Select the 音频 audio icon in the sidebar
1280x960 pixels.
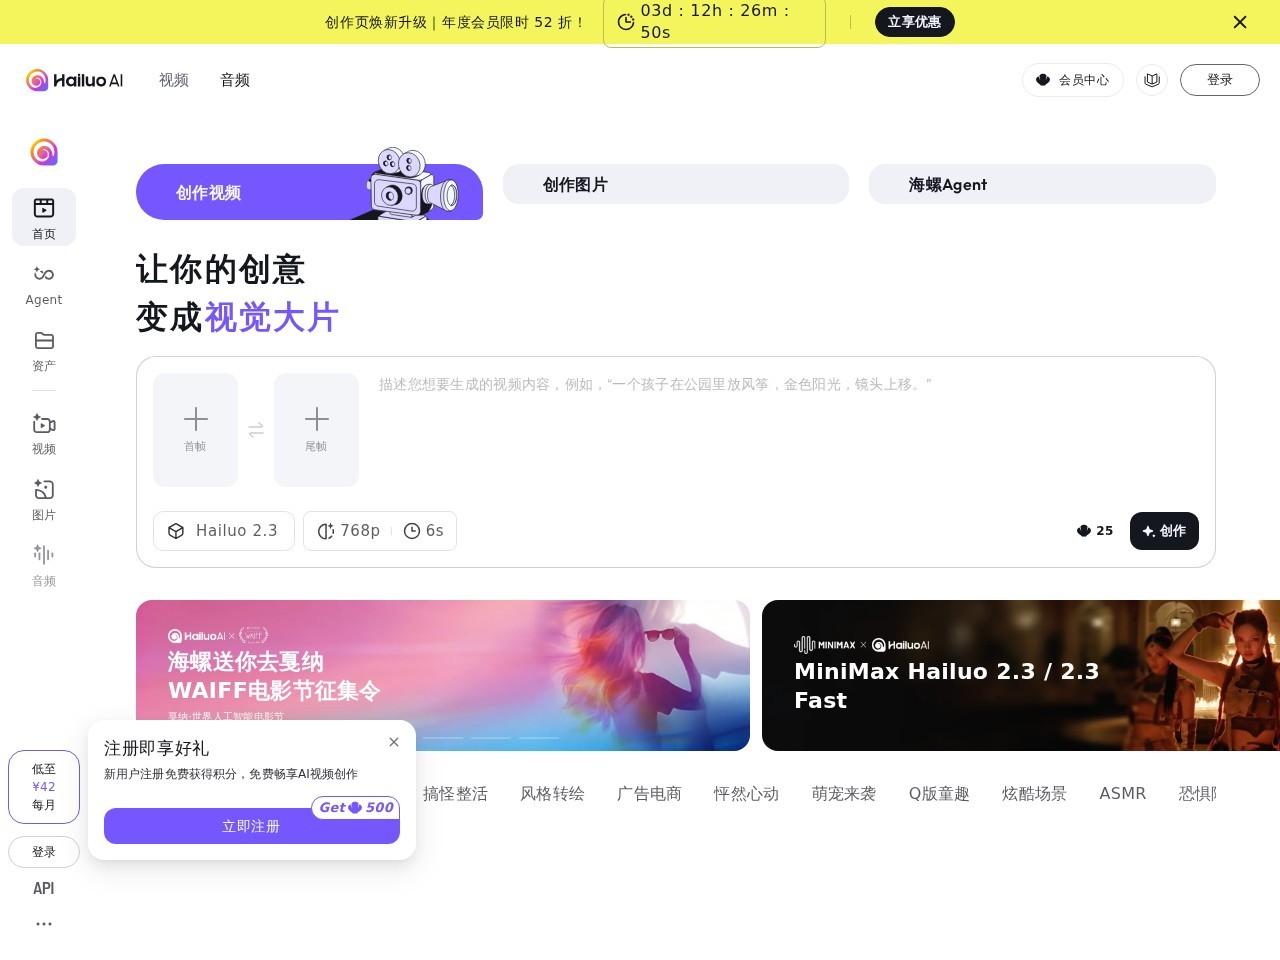(x=44, y=563)
